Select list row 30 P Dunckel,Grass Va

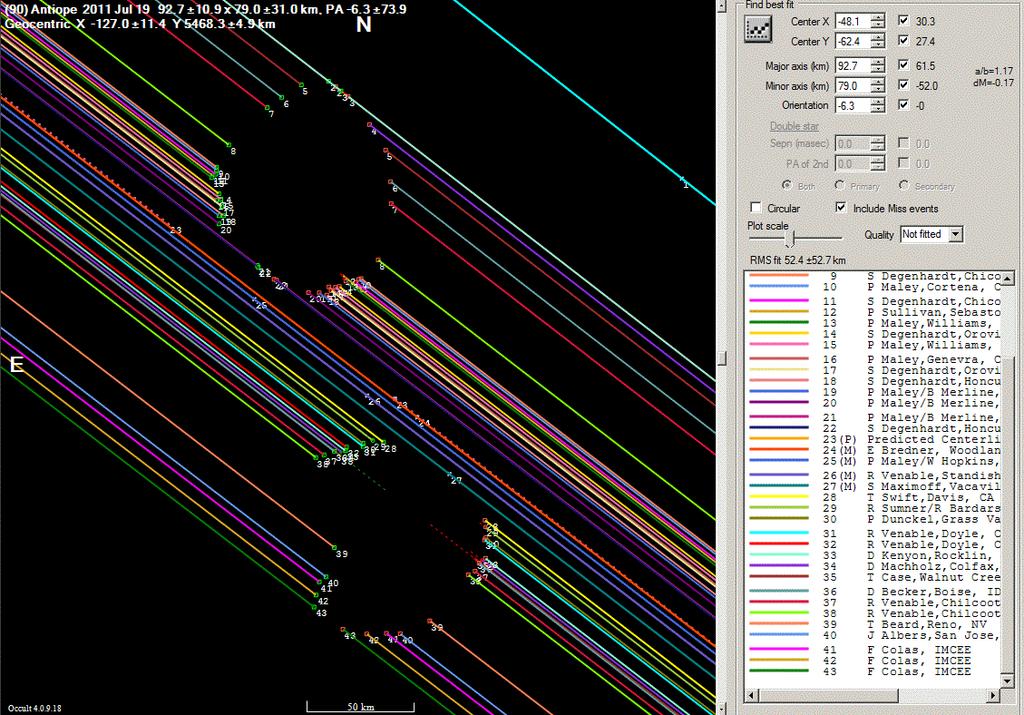[x=872, y=519]
